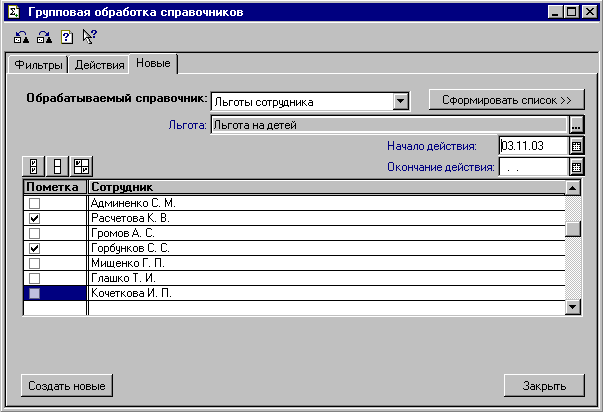Screen dimensions: 603x412
Task: Uncheck the box for Расчетова К. В.
Action: (x=34, y=218)
